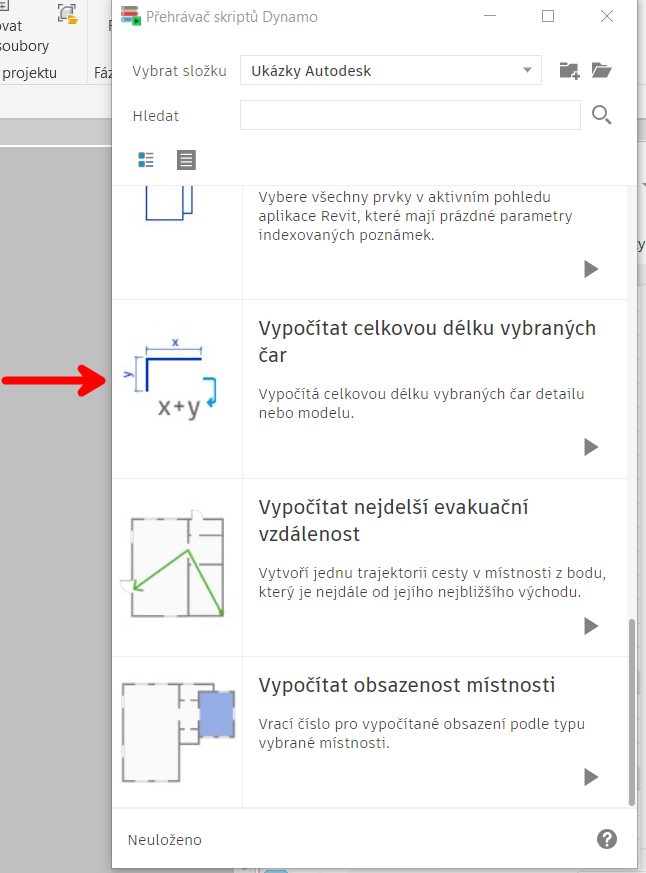Image resolution: width=646 pixels, height=873 pixels.
Task: Open the Vybrat složku dropdown
Action: (390, 70)
